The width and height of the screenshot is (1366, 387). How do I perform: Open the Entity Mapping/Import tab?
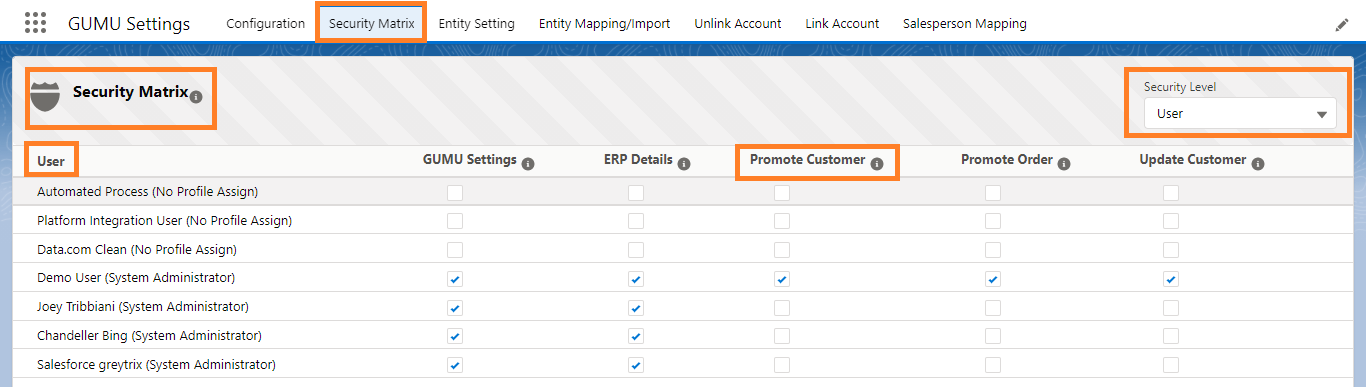[x=605, y=23]
